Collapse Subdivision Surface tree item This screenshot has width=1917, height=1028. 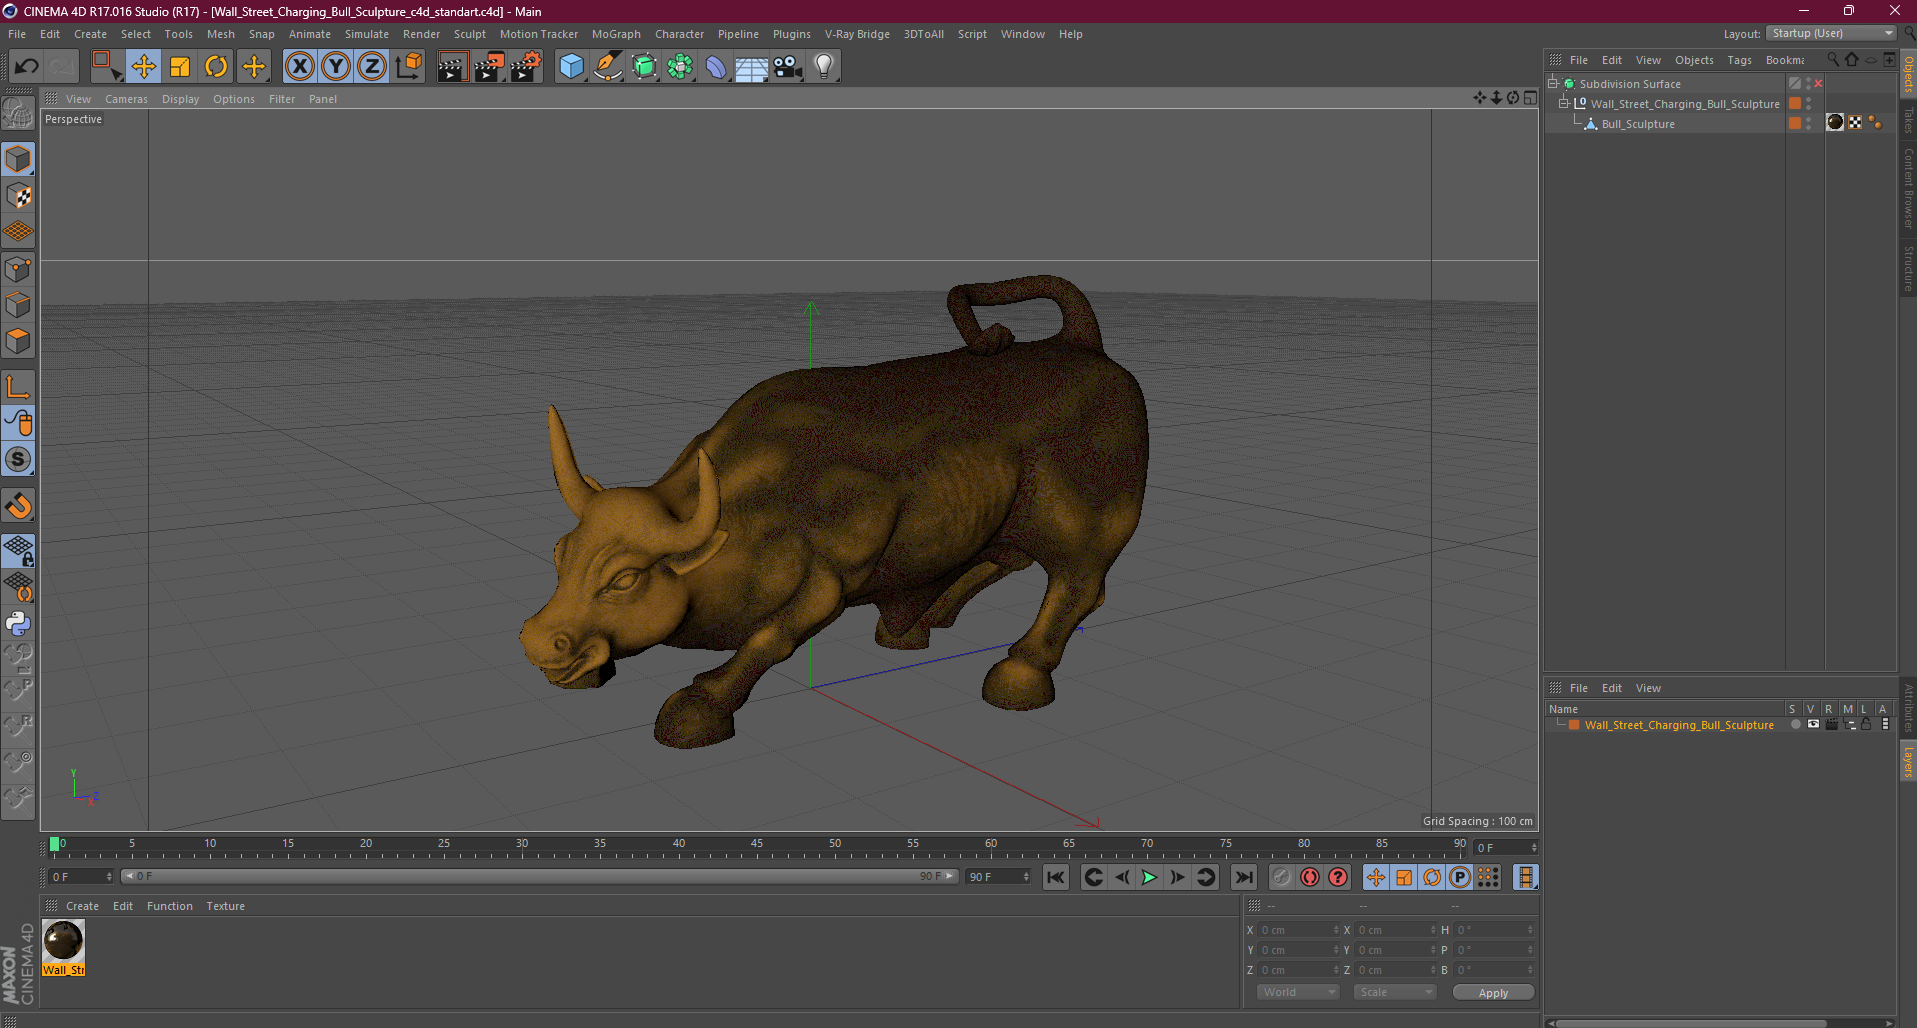pos(1553,84)
